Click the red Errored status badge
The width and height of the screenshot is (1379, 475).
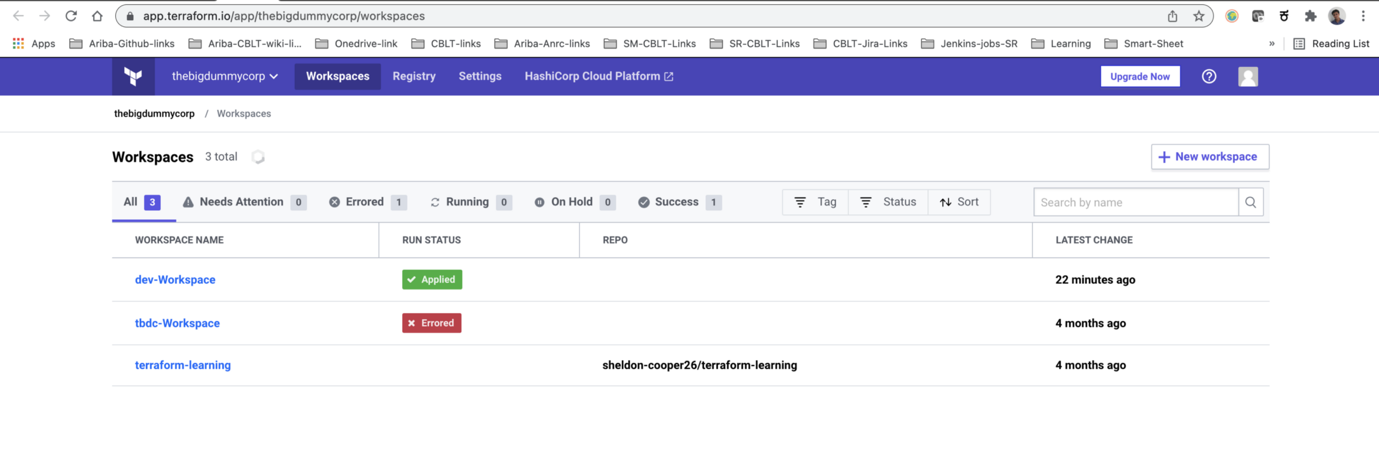coord(432,323)
